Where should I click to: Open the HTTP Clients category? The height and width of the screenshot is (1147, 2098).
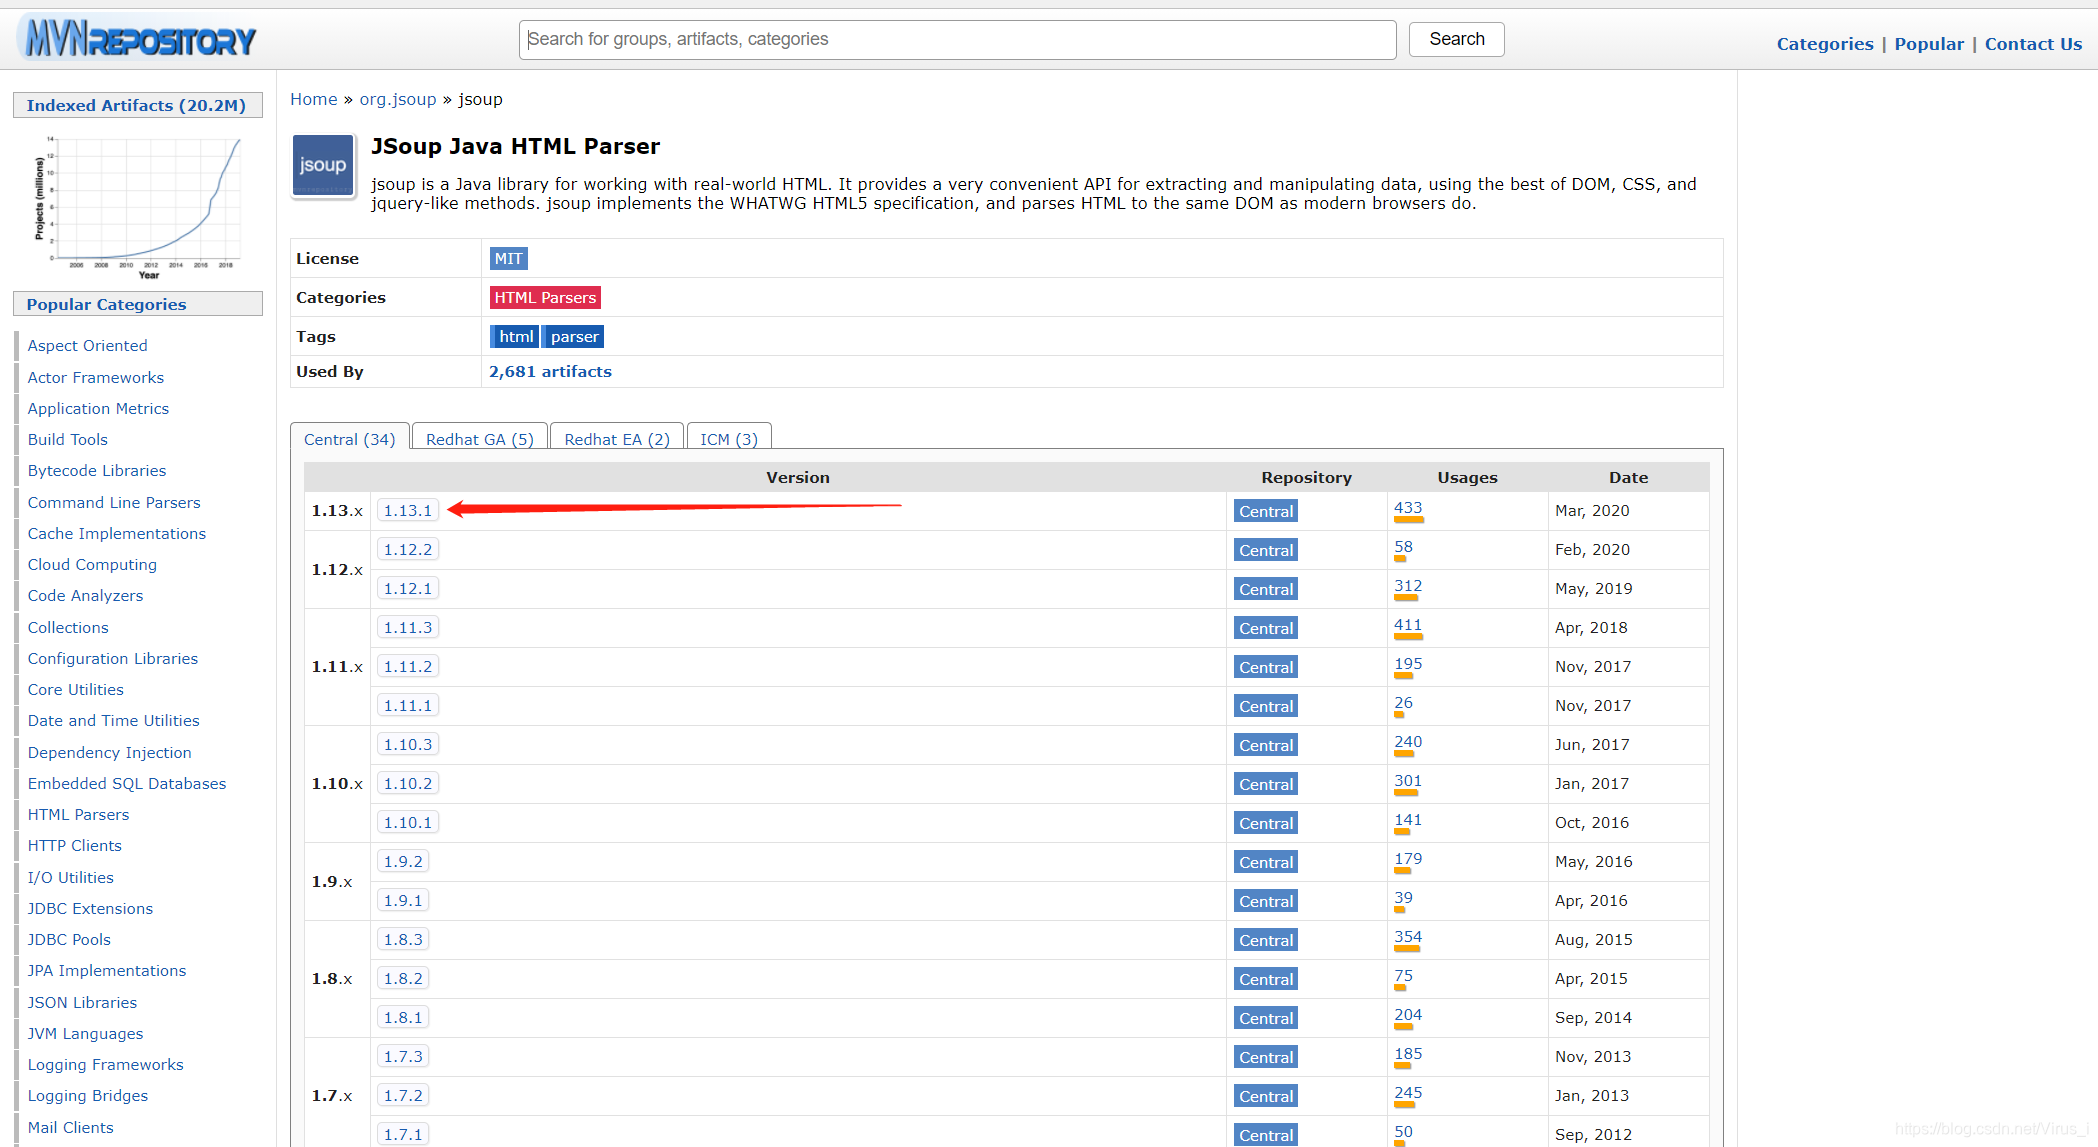(75, 846)
